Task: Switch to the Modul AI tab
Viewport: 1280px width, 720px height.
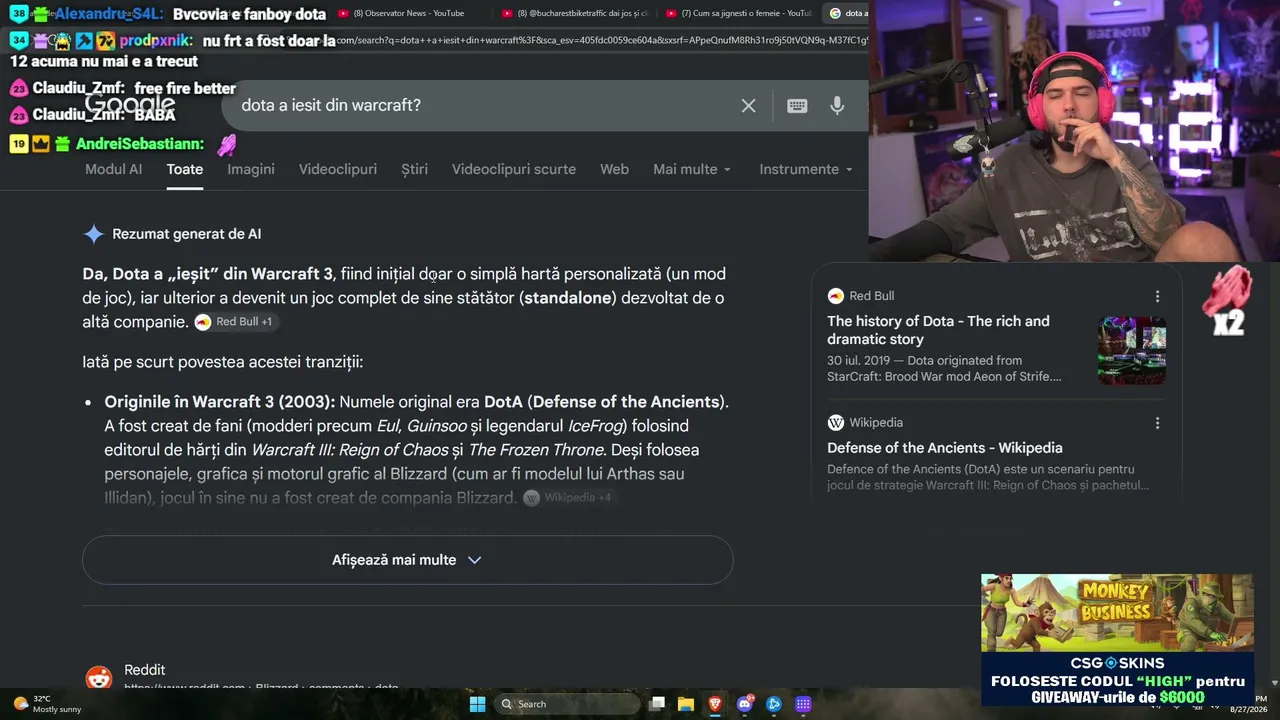Action: [113, 170]
